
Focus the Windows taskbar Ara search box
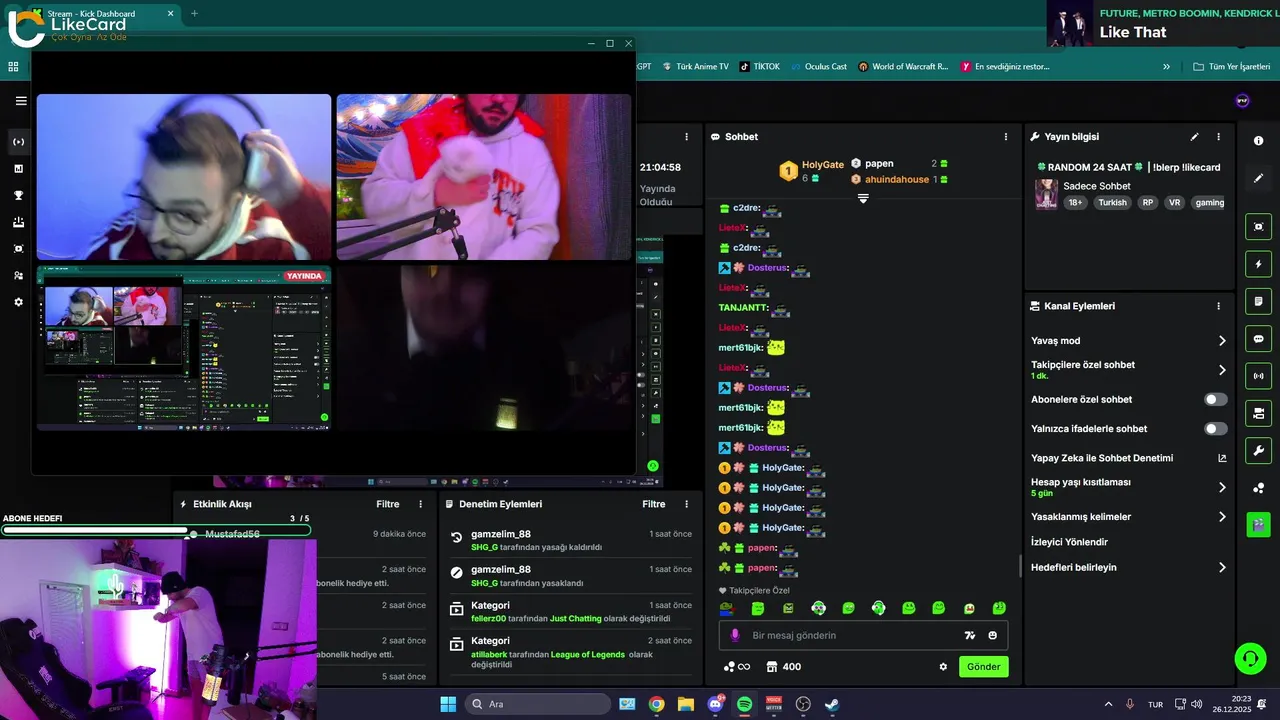[538, 704]
